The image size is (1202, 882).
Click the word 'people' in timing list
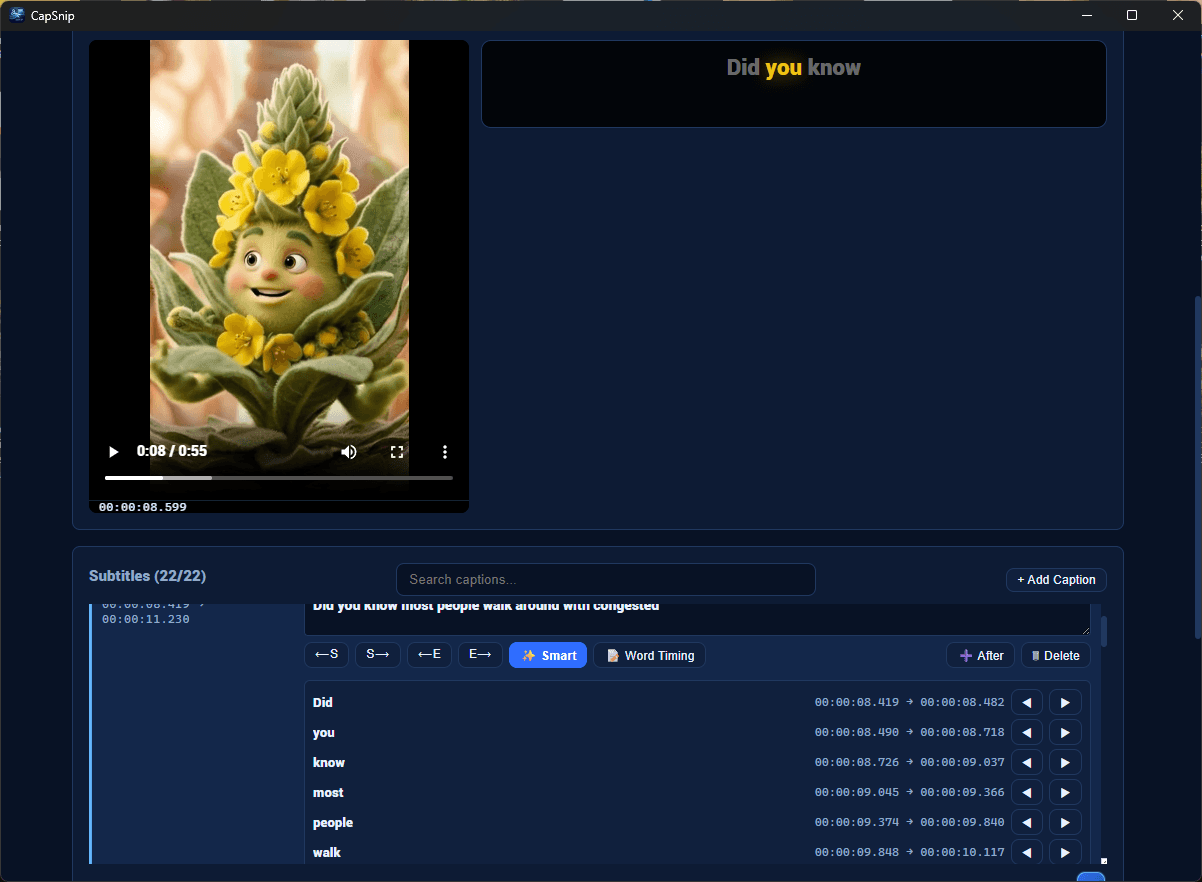pyautogui.click(x=333, y=823)
